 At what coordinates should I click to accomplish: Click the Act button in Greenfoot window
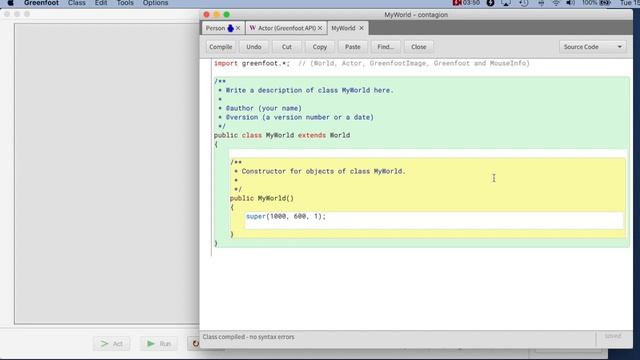click(x=111, y=344)
